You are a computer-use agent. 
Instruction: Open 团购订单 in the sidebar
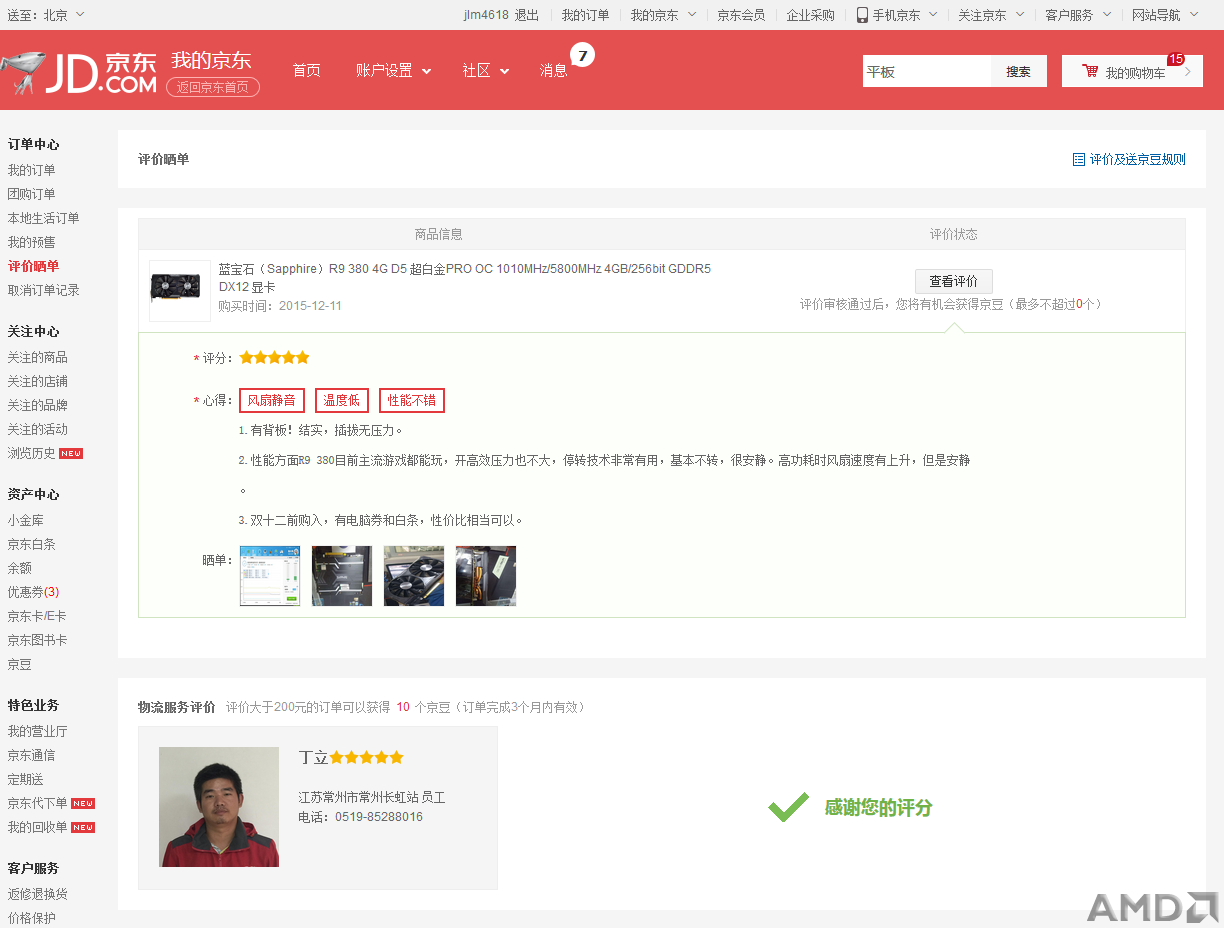[32, 194]
